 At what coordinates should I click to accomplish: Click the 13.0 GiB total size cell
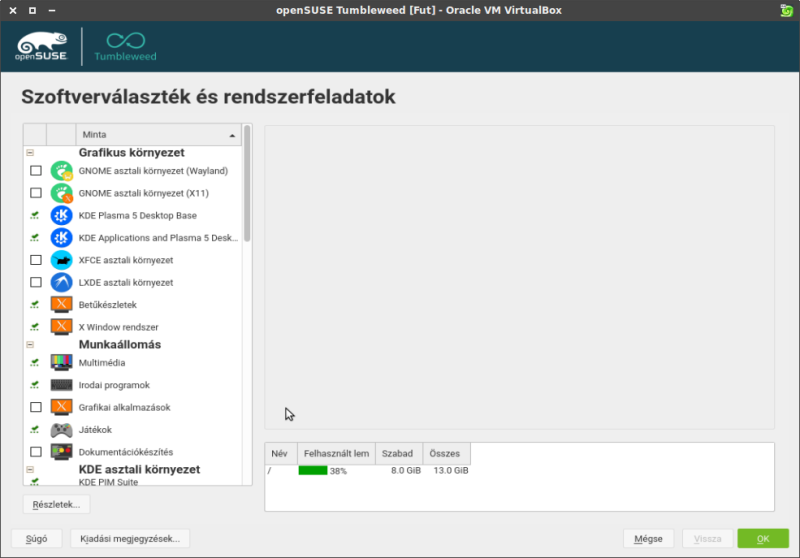tap(451, 470)
